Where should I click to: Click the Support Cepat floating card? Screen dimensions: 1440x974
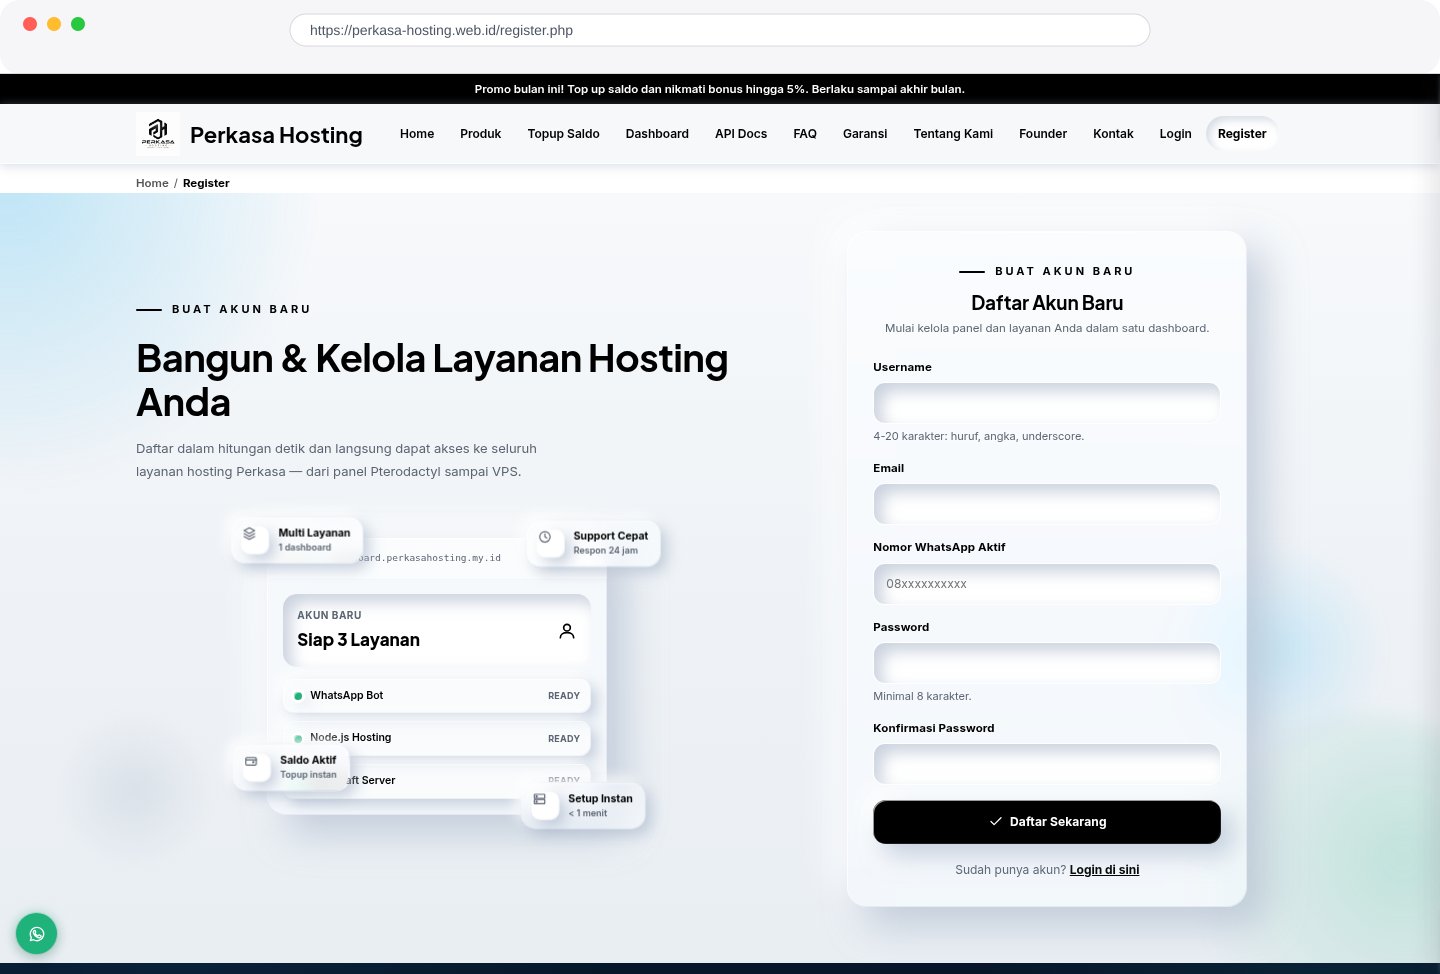click(593, 543)
